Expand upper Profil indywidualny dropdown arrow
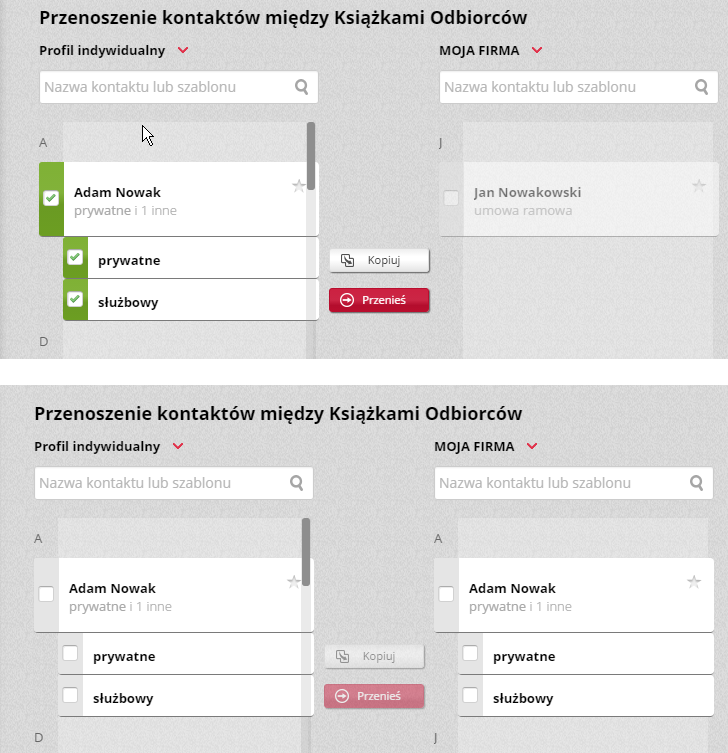Viewport: 728px width, 753px height. (183, 50)
